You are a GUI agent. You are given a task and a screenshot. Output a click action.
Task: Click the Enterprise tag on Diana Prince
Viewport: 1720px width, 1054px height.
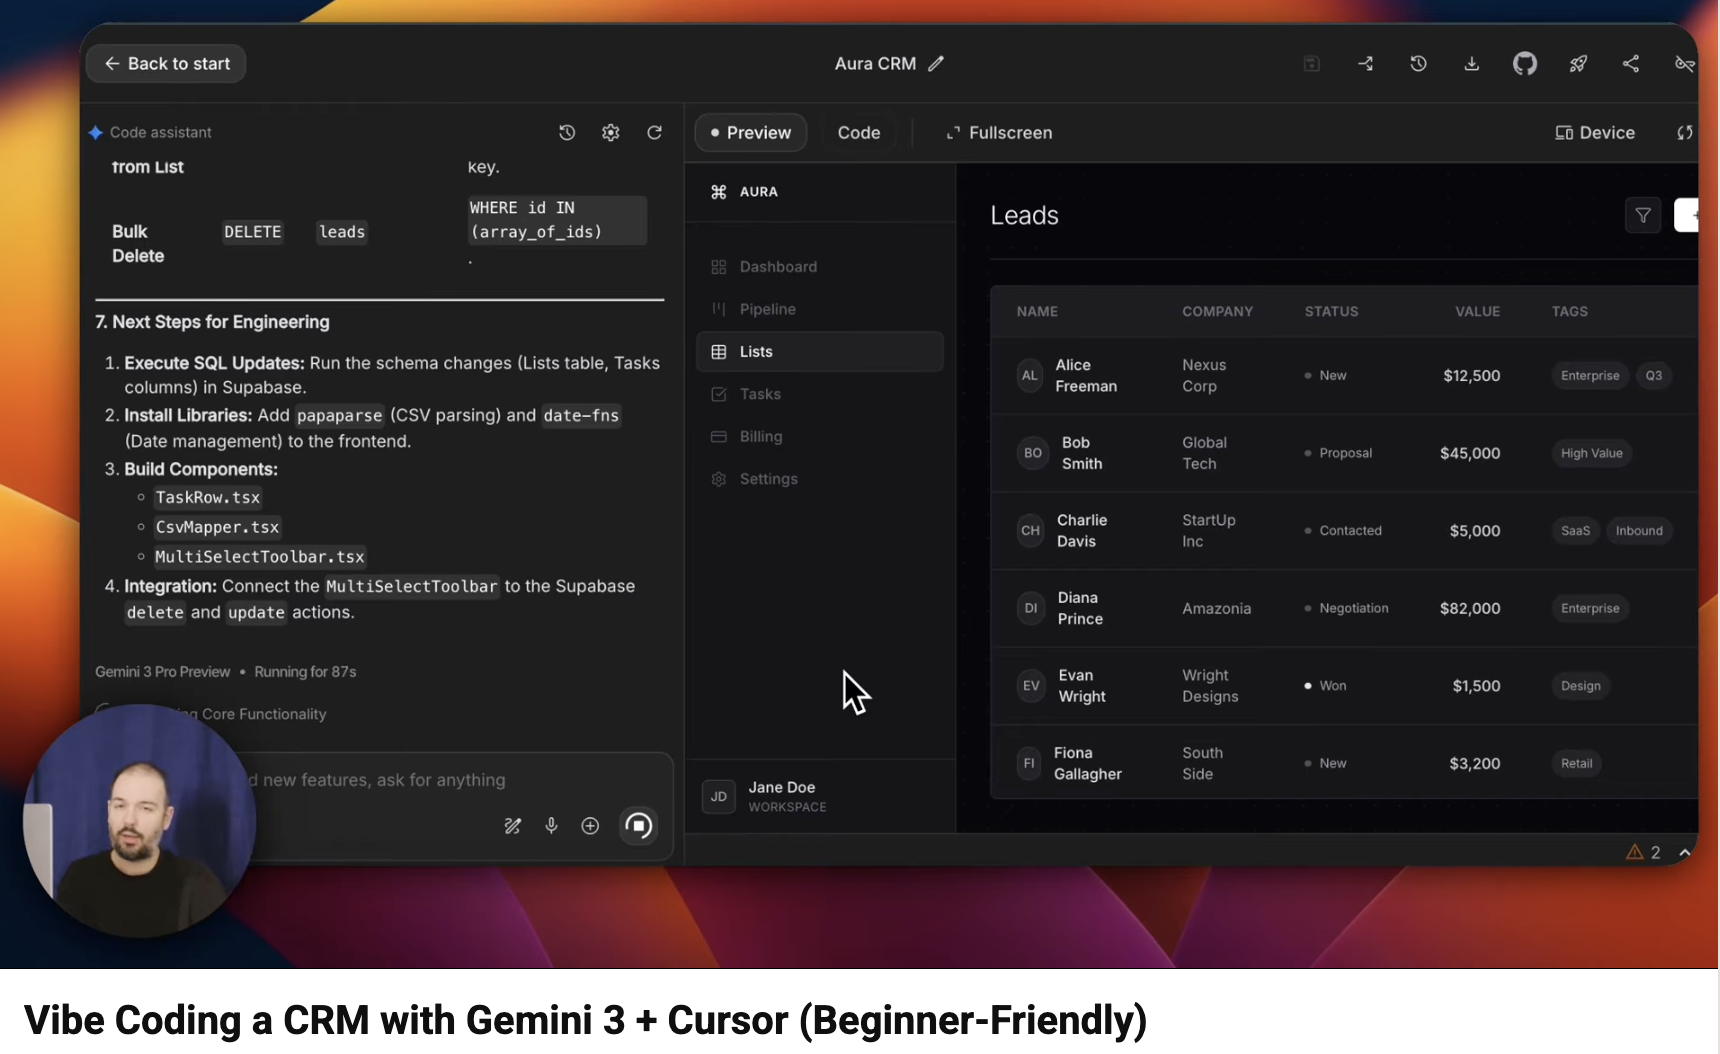click(1590, 608)
